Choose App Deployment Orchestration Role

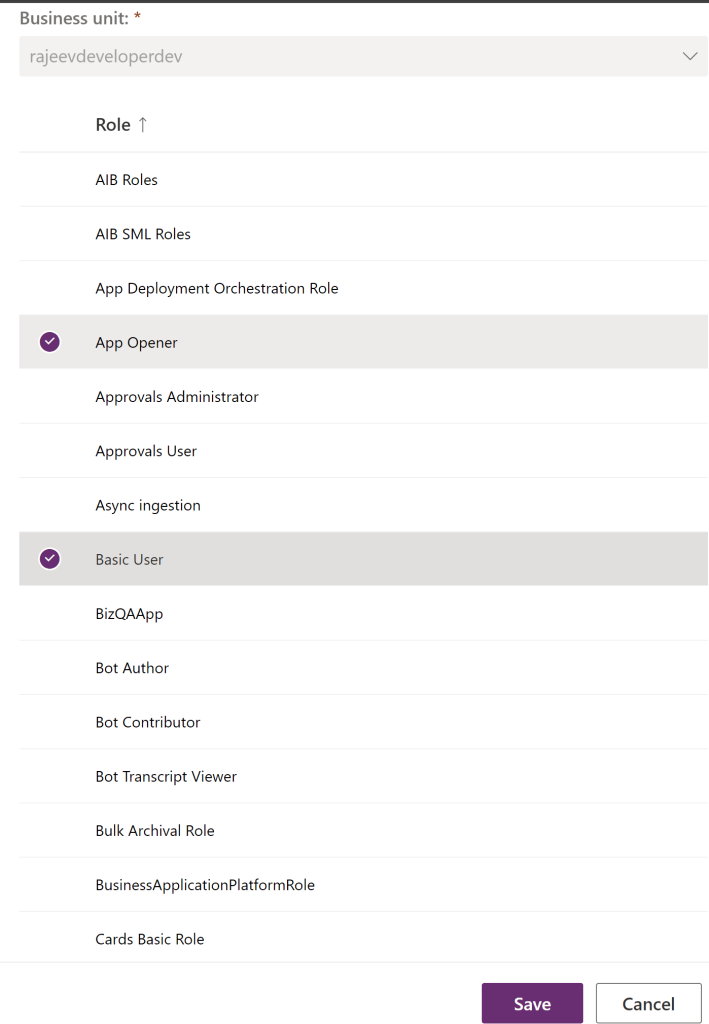tap(217, 288)
